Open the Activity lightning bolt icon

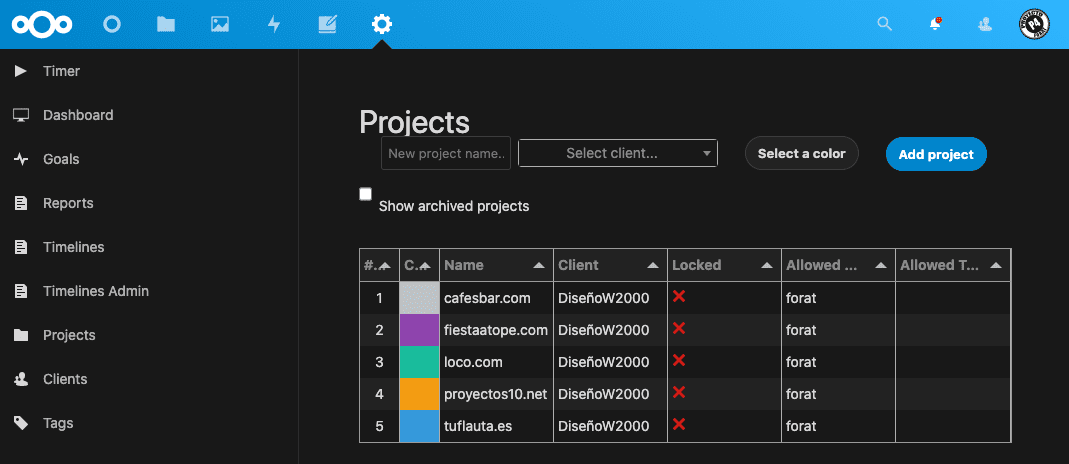(x=274, y=24)
